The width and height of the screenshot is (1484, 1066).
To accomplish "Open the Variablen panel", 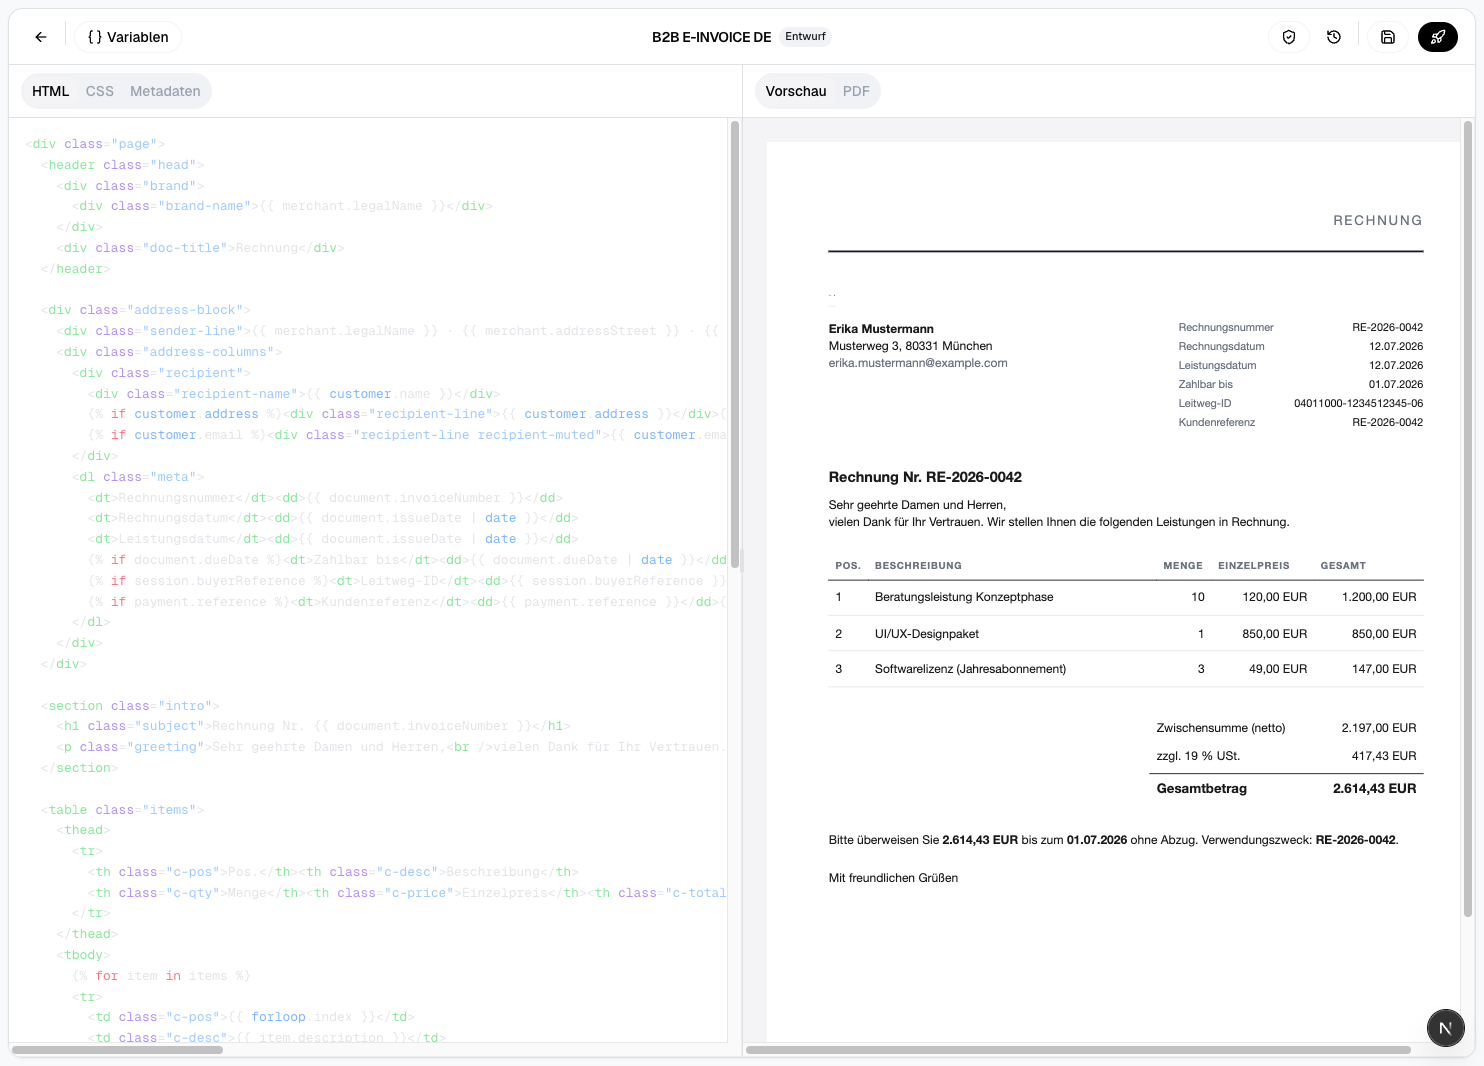I will tap(128, 37).
